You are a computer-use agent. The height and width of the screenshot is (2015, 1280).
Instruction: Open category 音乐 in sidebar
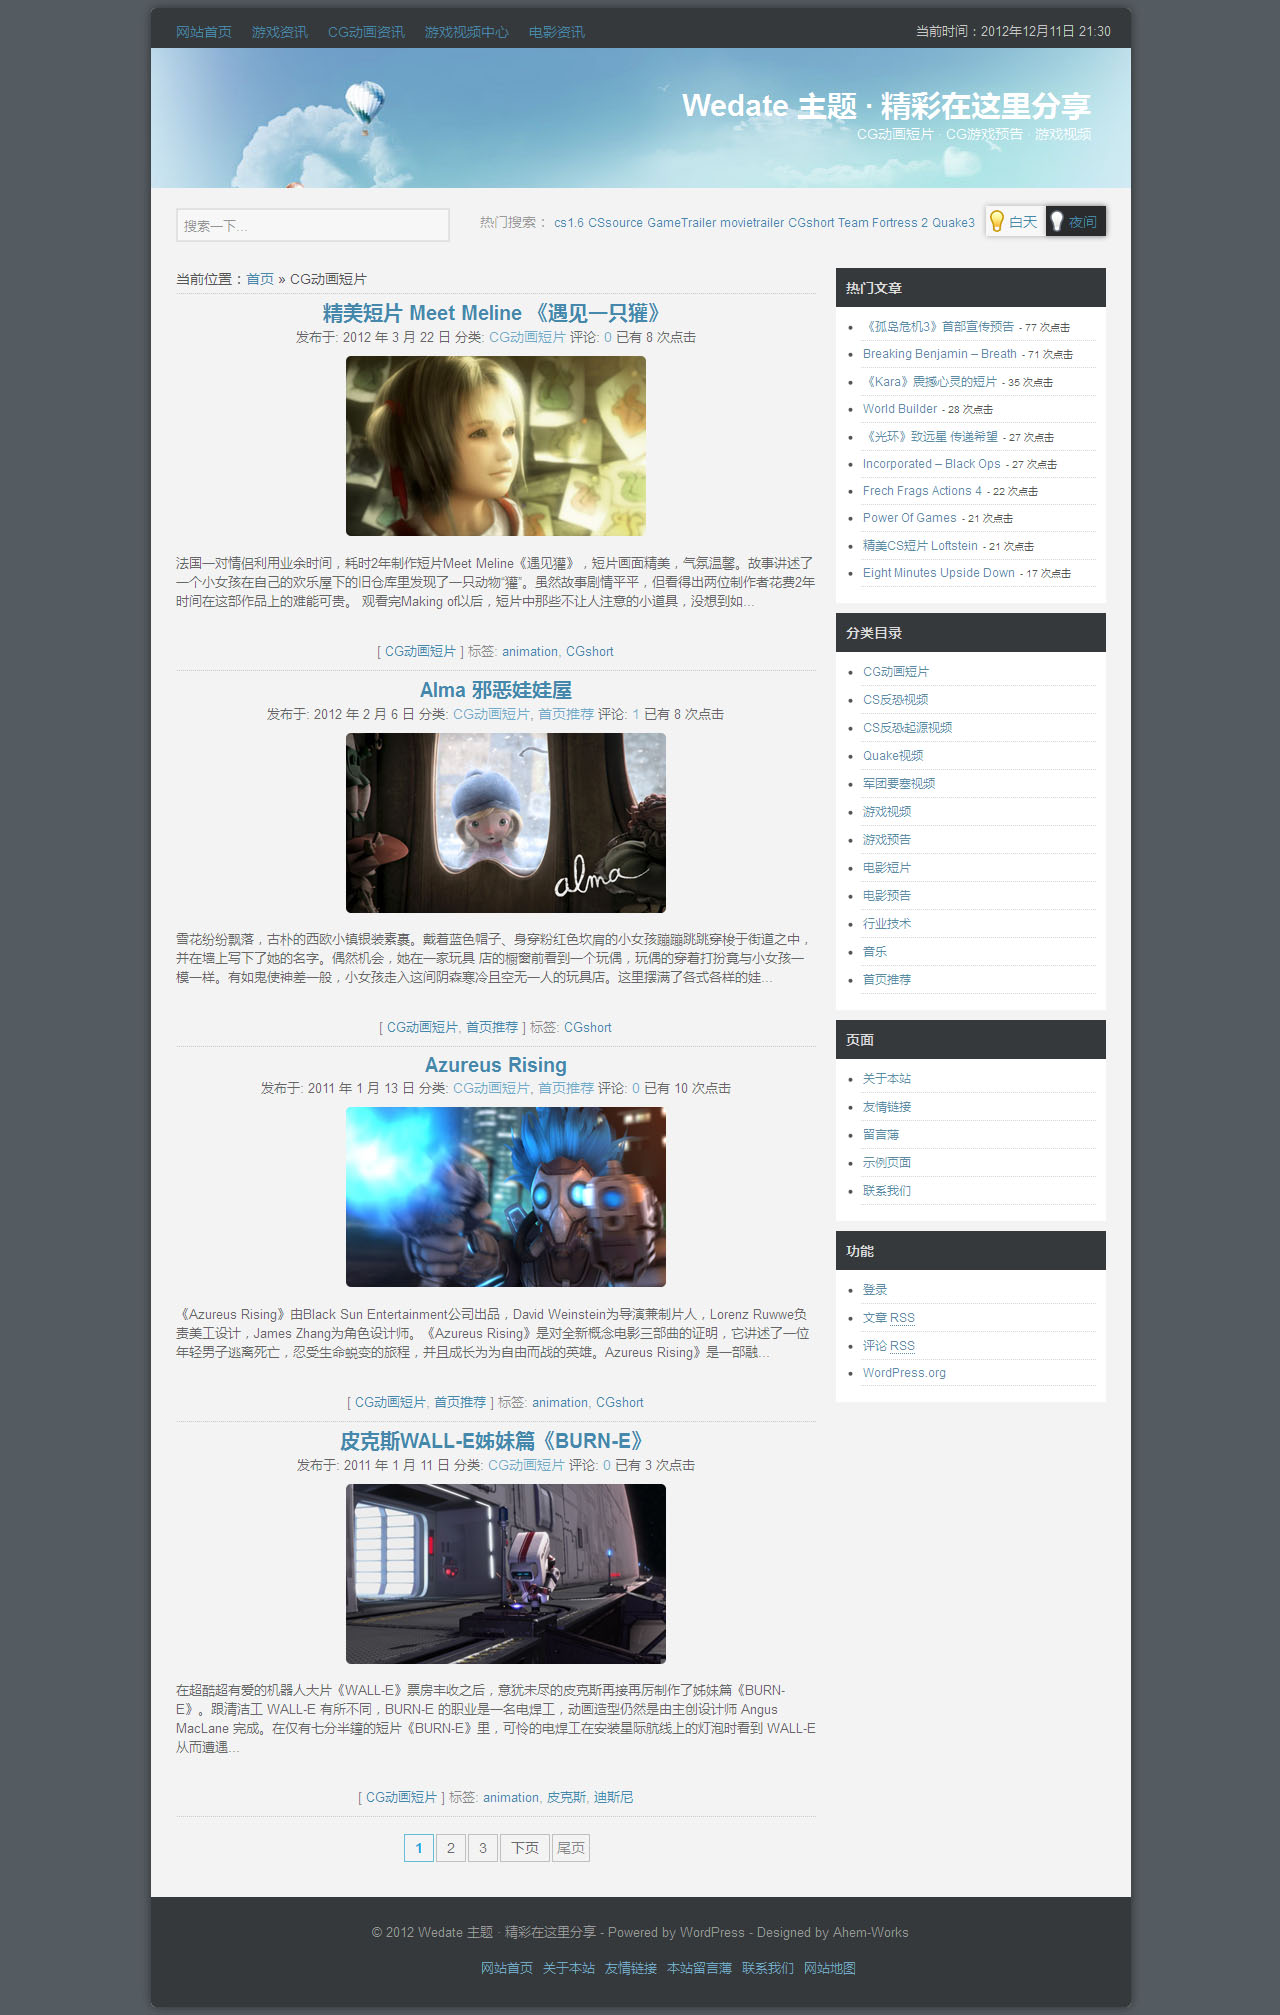(875, 952)
